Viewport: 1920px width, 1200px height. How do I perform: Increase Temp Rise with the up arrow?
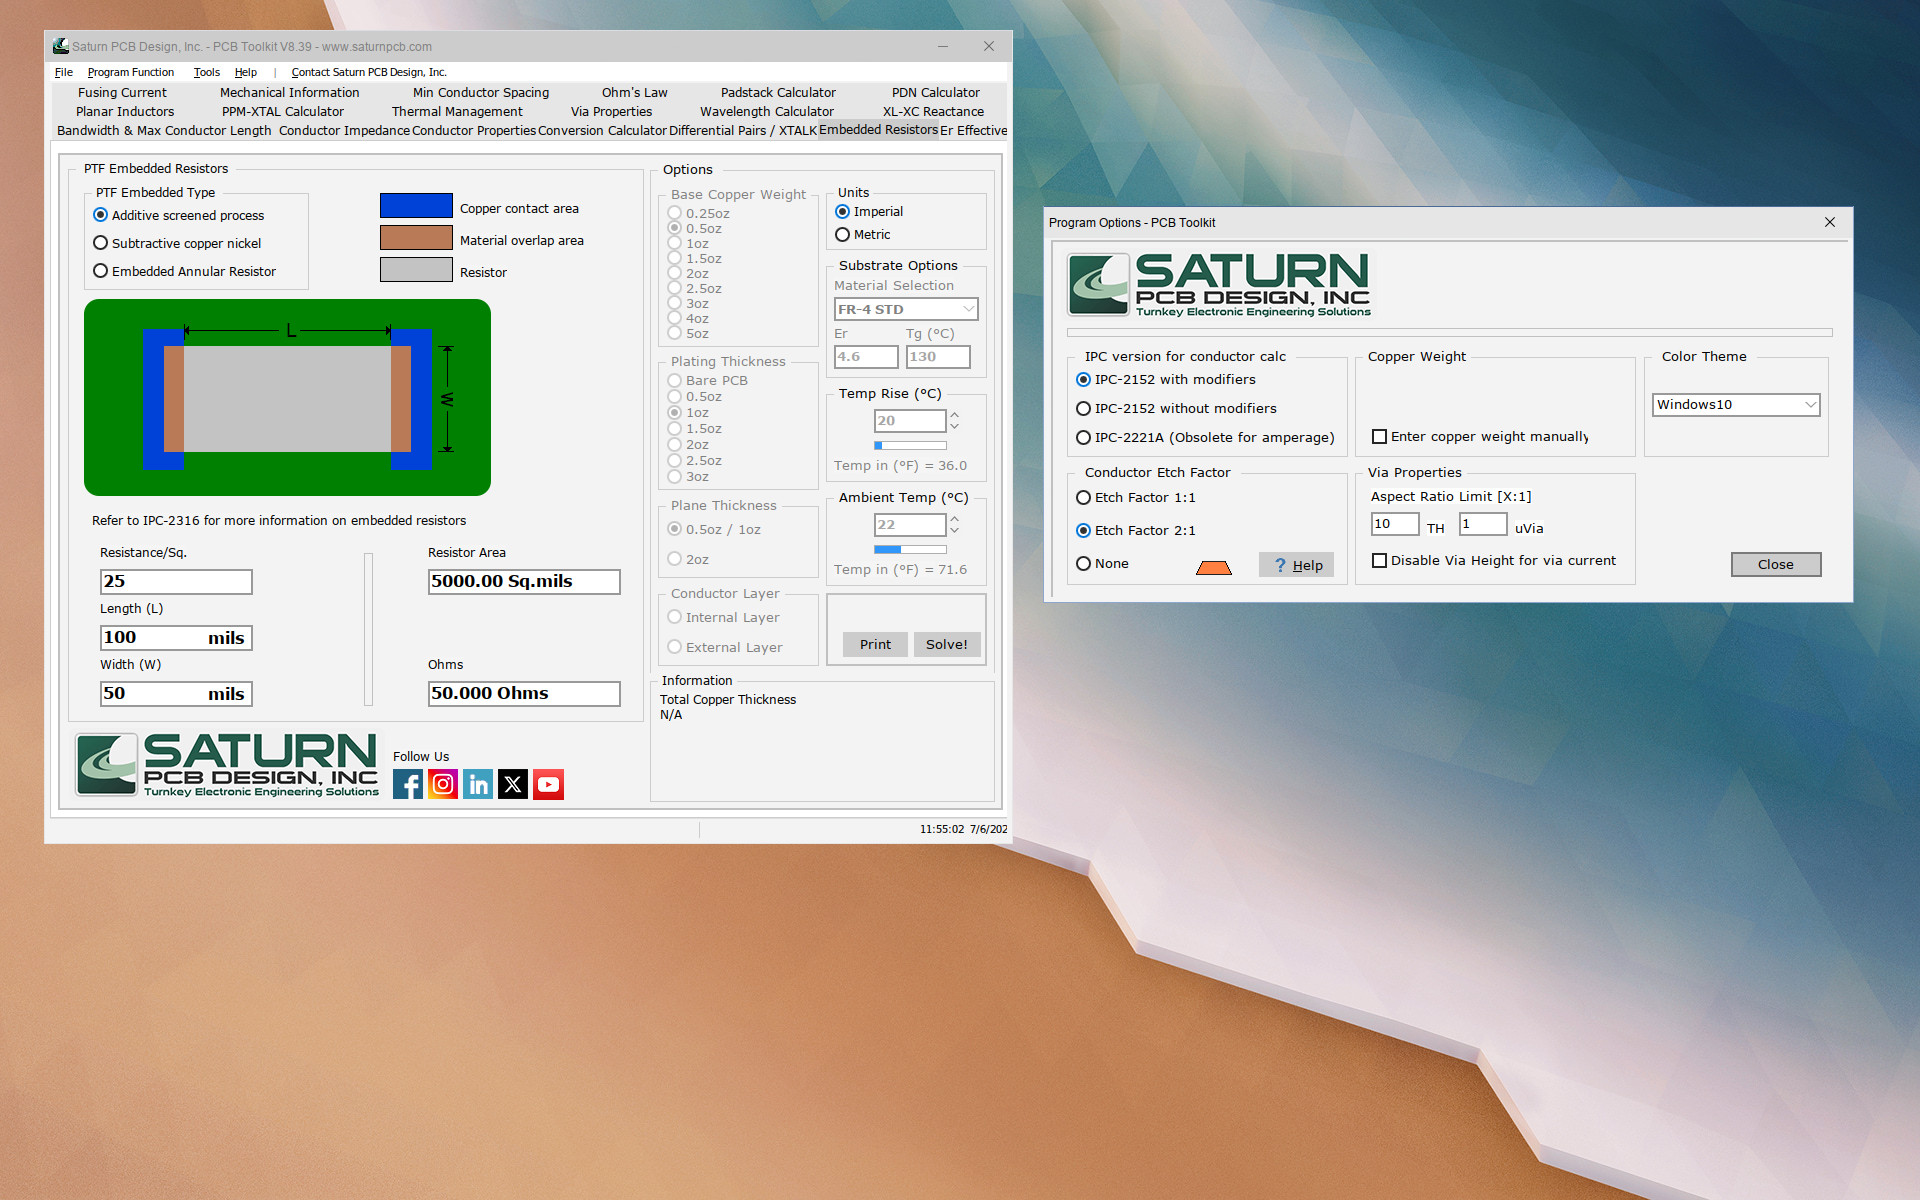pos(952,415)
